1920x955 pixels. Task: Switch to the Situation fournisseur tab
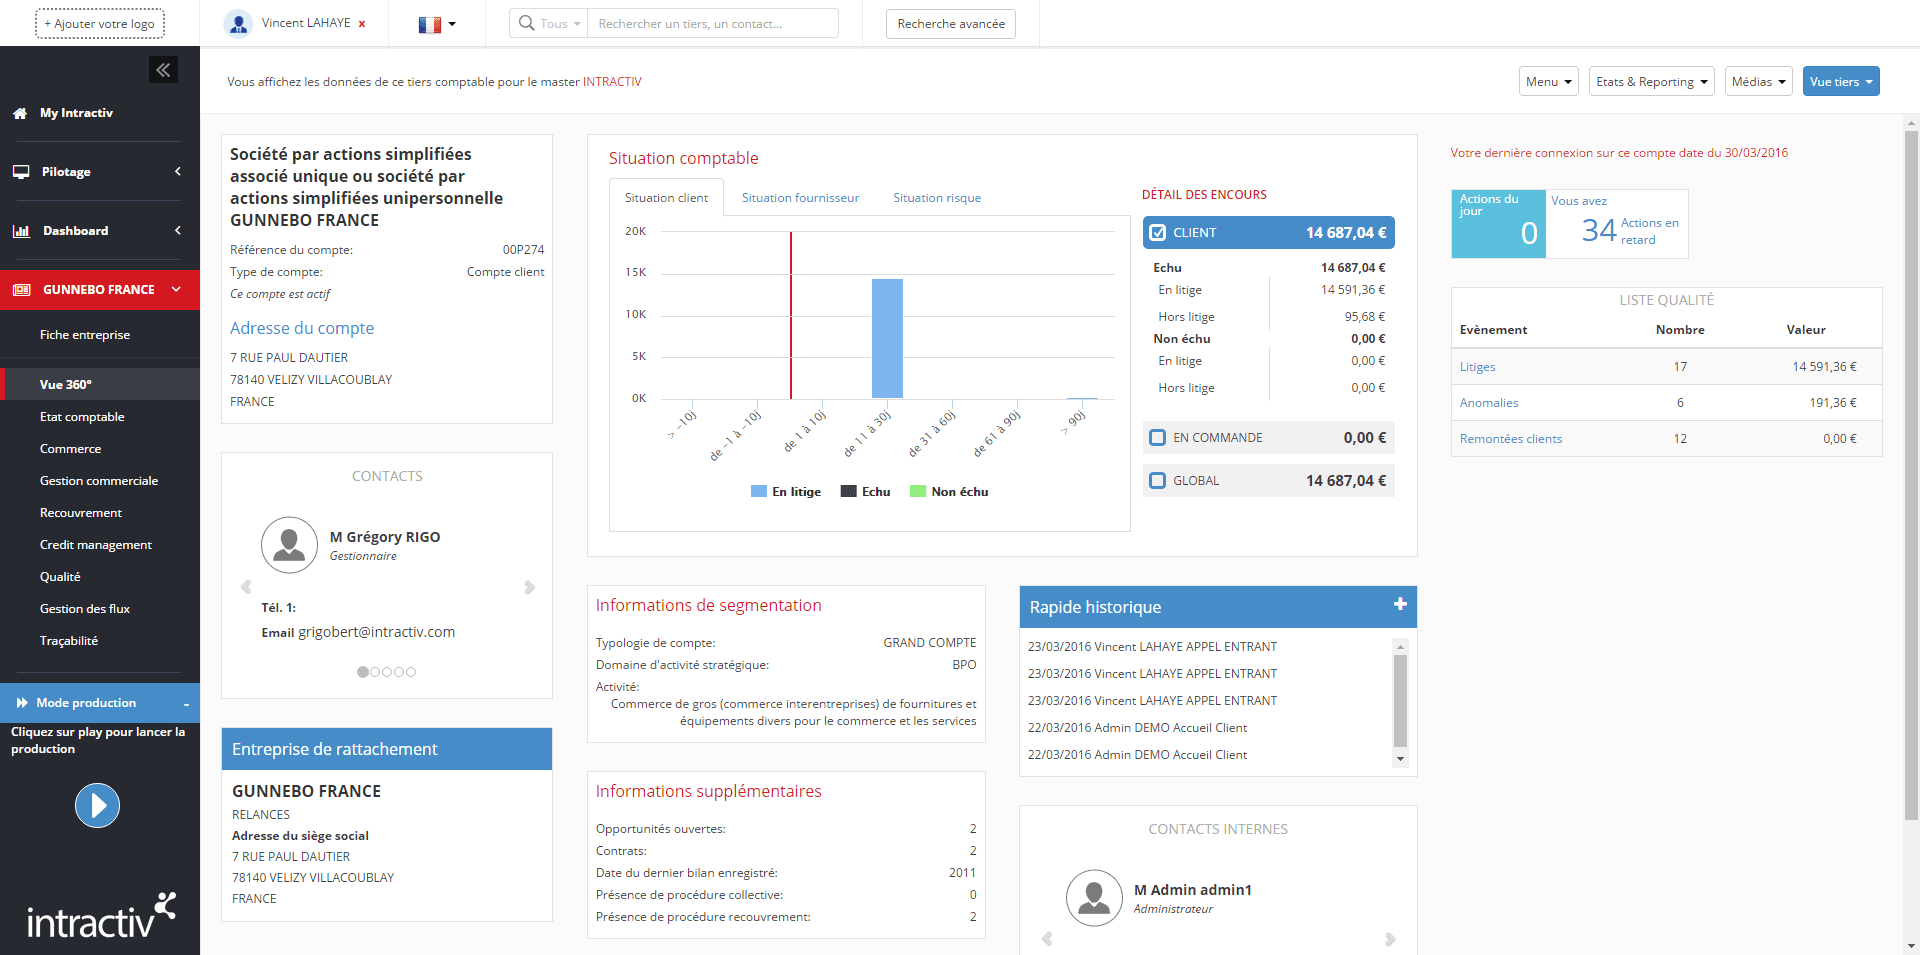(800, 198)
